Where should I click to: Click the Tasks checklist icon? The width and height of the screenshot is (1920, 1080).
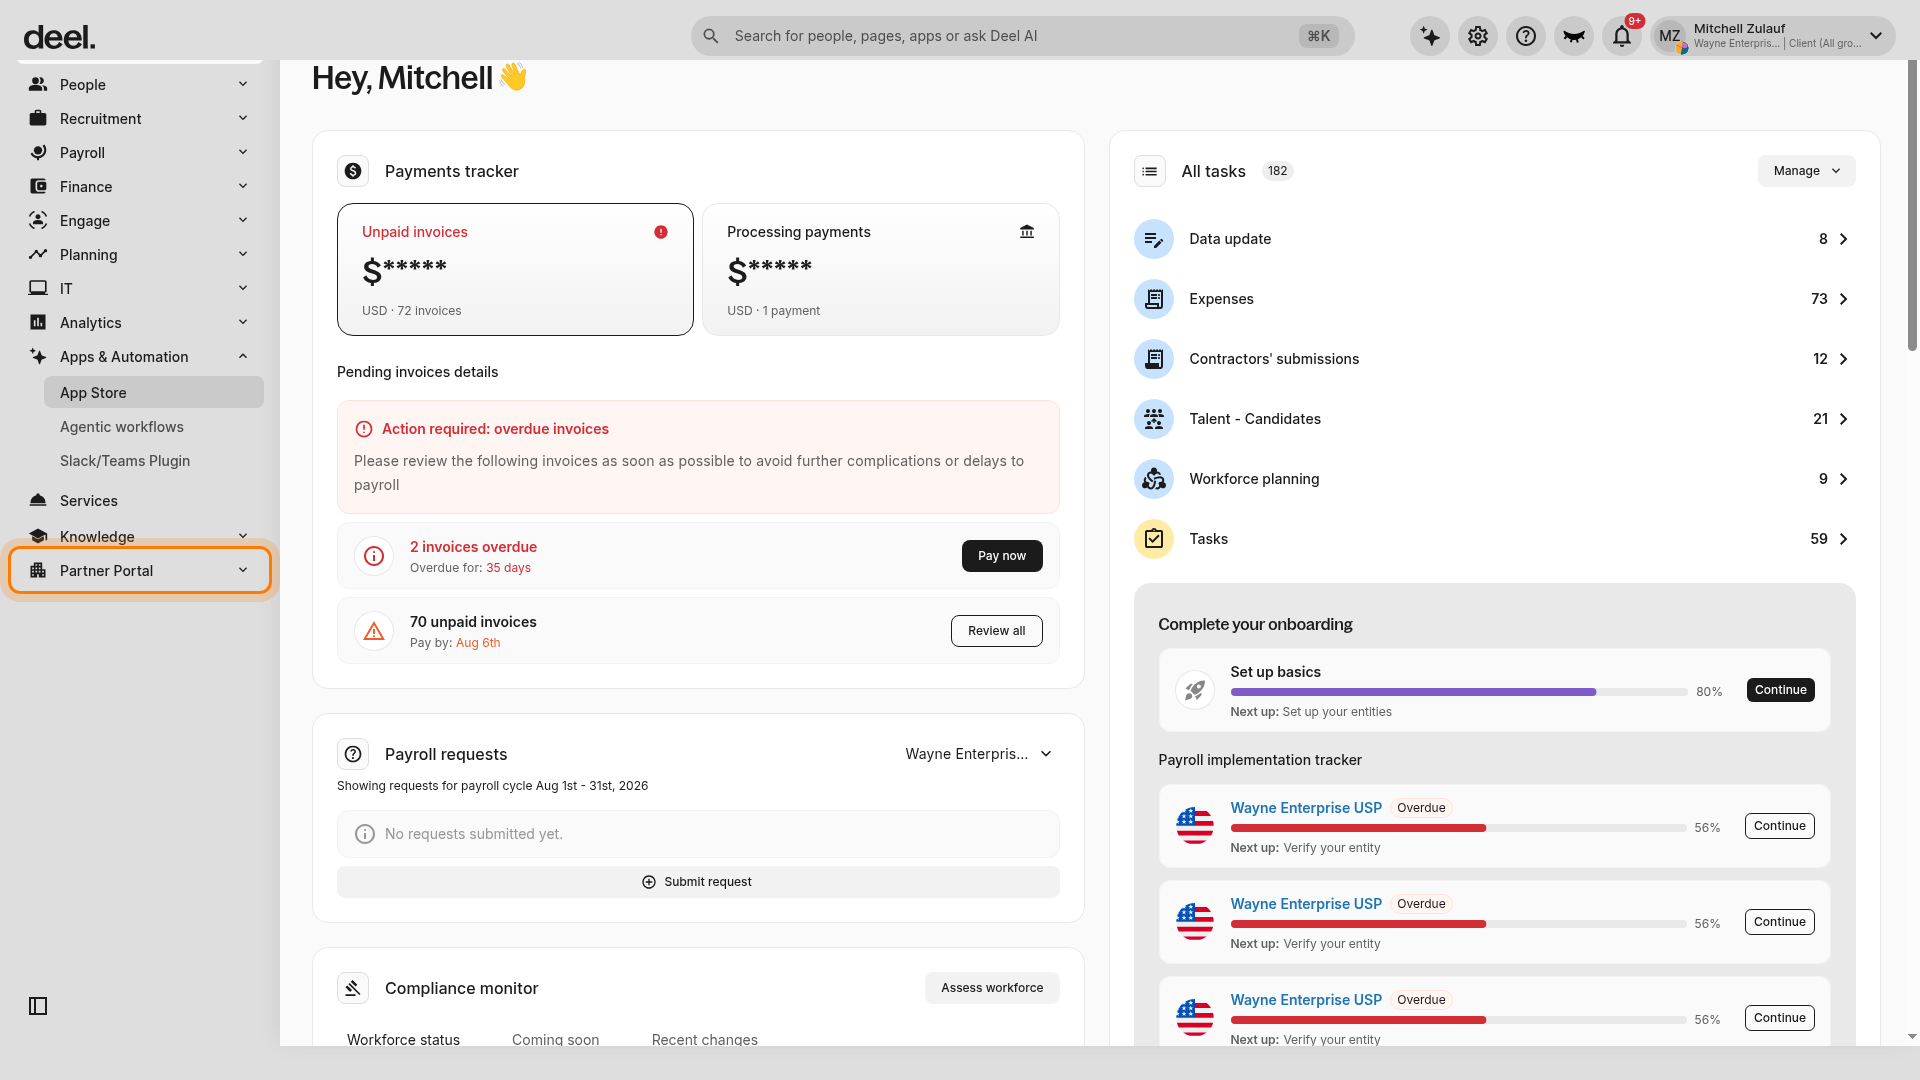coord(1154,539)
